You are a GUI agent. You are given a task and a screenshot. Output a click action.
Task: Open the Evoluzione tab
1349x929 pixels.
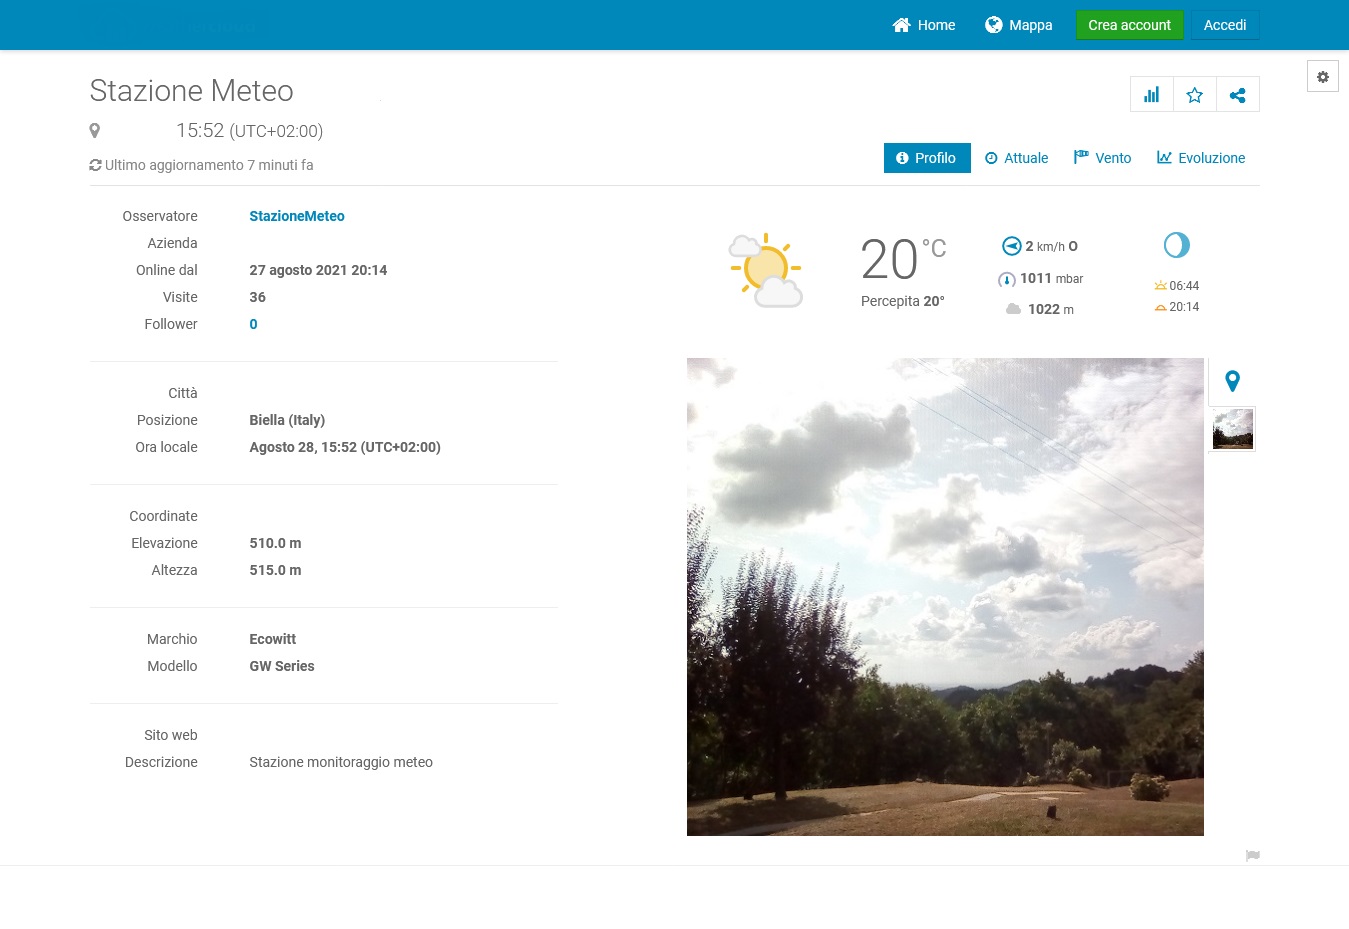click(1201, 158)
